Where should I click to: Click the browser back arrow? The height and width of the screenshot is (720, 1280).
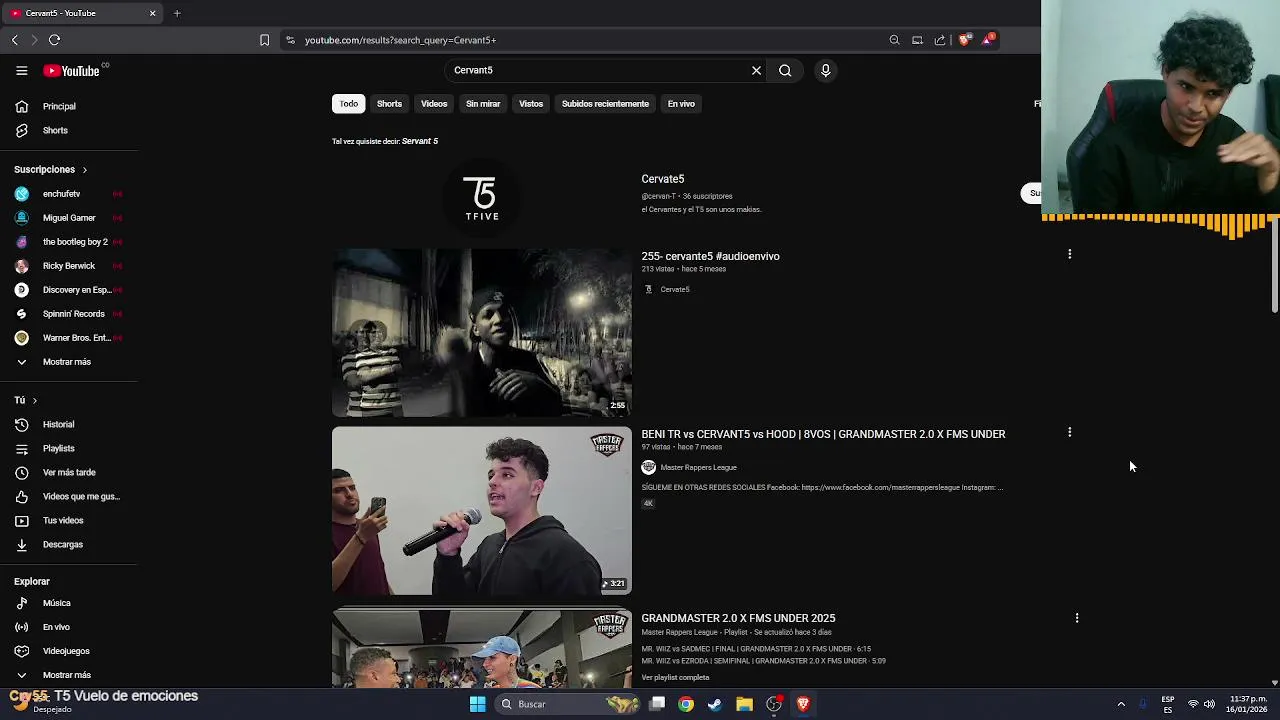coord(15,40)
